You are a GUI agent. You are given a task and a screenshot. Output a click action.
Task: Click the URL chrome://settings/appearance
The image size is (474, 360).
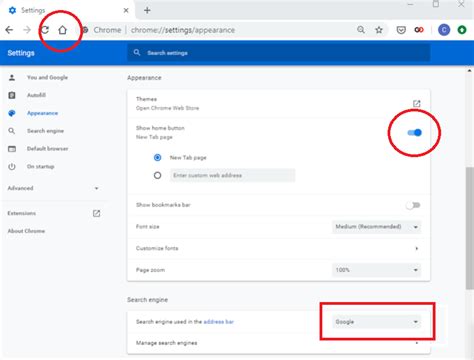point(183,30)
